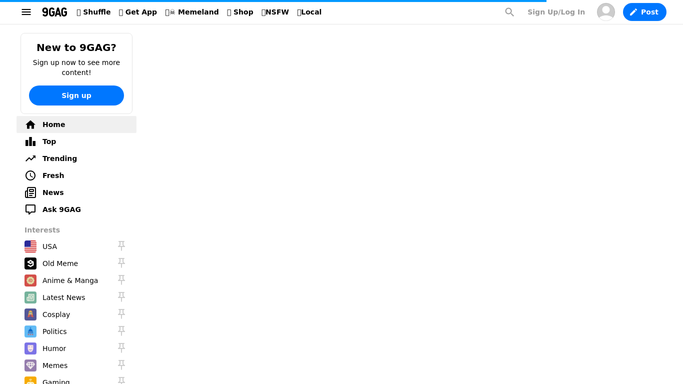Open NSFW in the top bar
Screen dimensions: 683x384
(275, 12)
